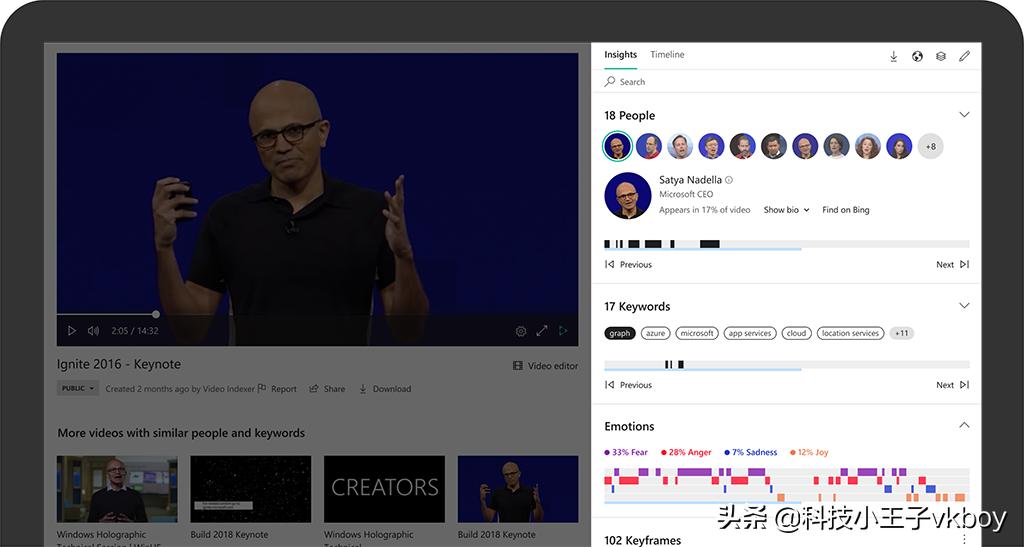Show the +8 more people
This screenshot has width=1024, height=547.
click(x=931, y=146)
